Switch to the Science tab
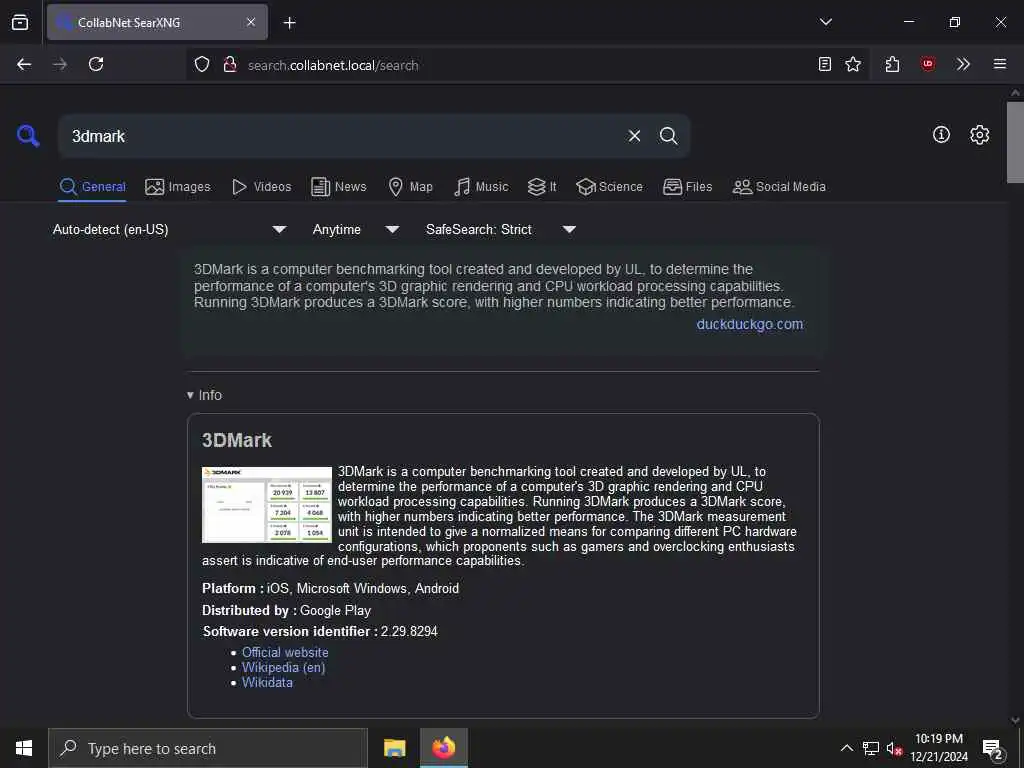The width and height of the screenshot is (1024, 768). click(x=609, y=187)
